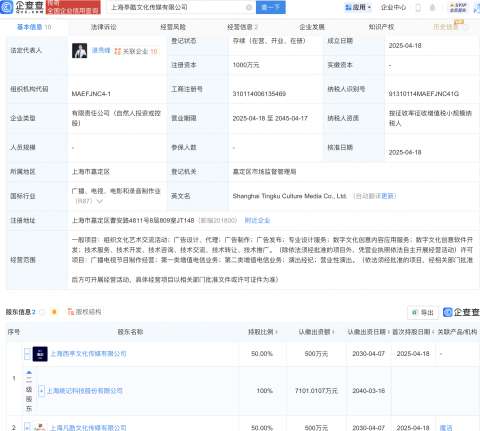Switch to 基本信息 tab
Image resolution: width=480 pixels, height=431 pixels.
click(x=34, y=27)
